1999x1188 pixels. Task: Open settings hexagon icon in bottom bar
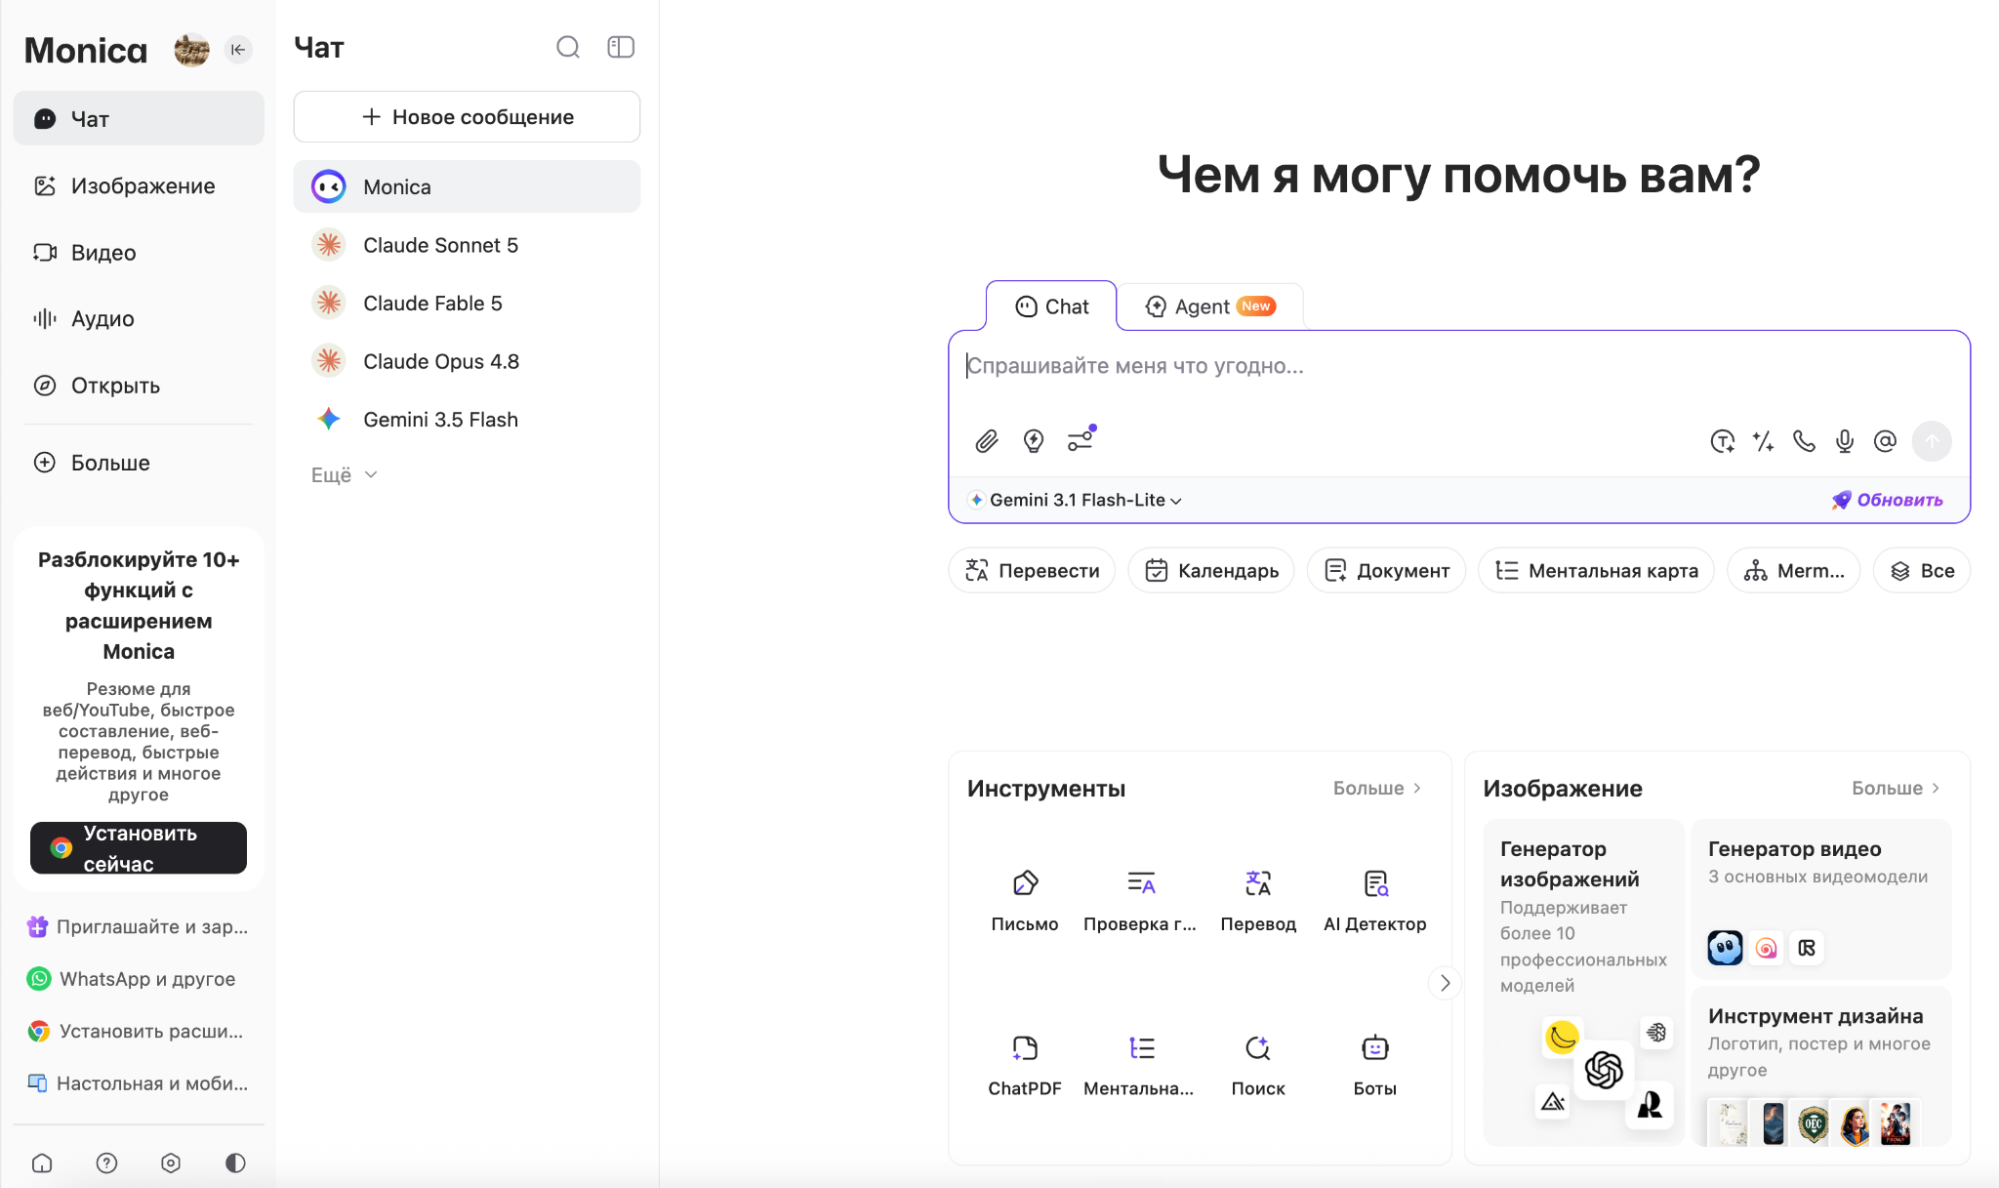(x=171, y=1163)
